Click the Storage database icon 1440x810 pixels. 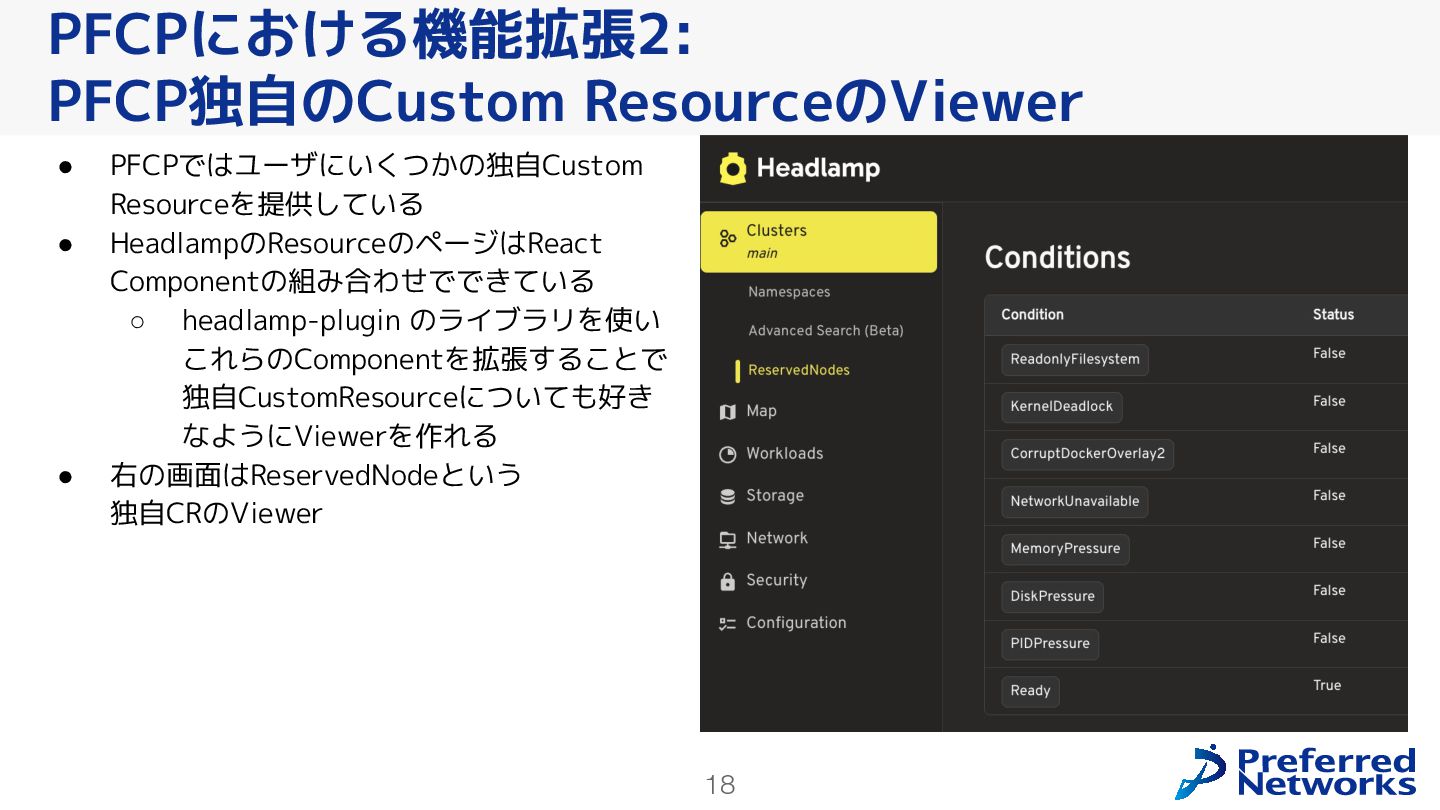(x=728, y=496)
